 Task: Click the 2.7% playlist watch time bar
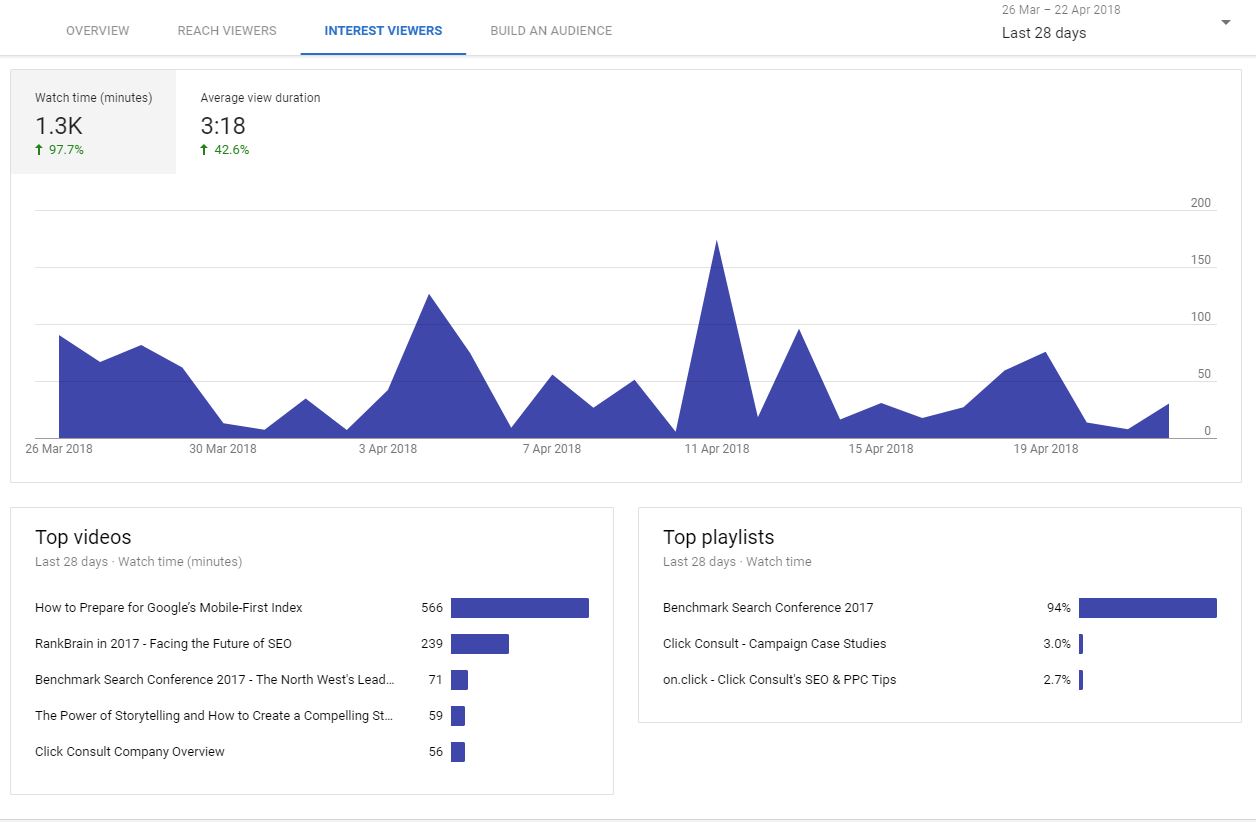coord(1081,680)
